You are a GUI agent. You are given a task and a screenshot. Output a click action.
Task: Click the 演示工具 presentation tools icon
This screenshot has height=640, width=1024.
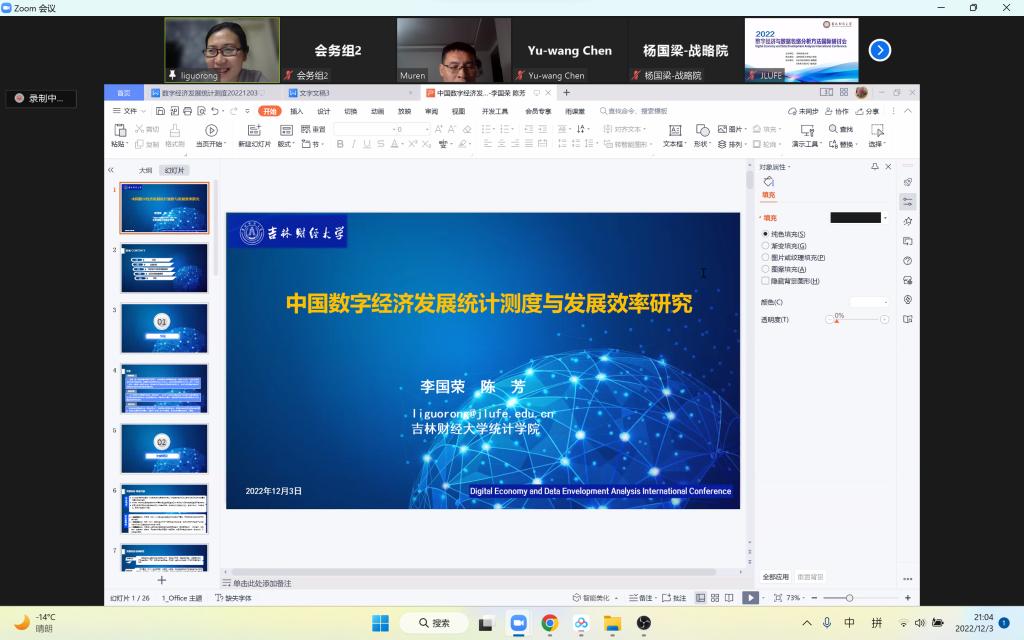pos(807,130)
